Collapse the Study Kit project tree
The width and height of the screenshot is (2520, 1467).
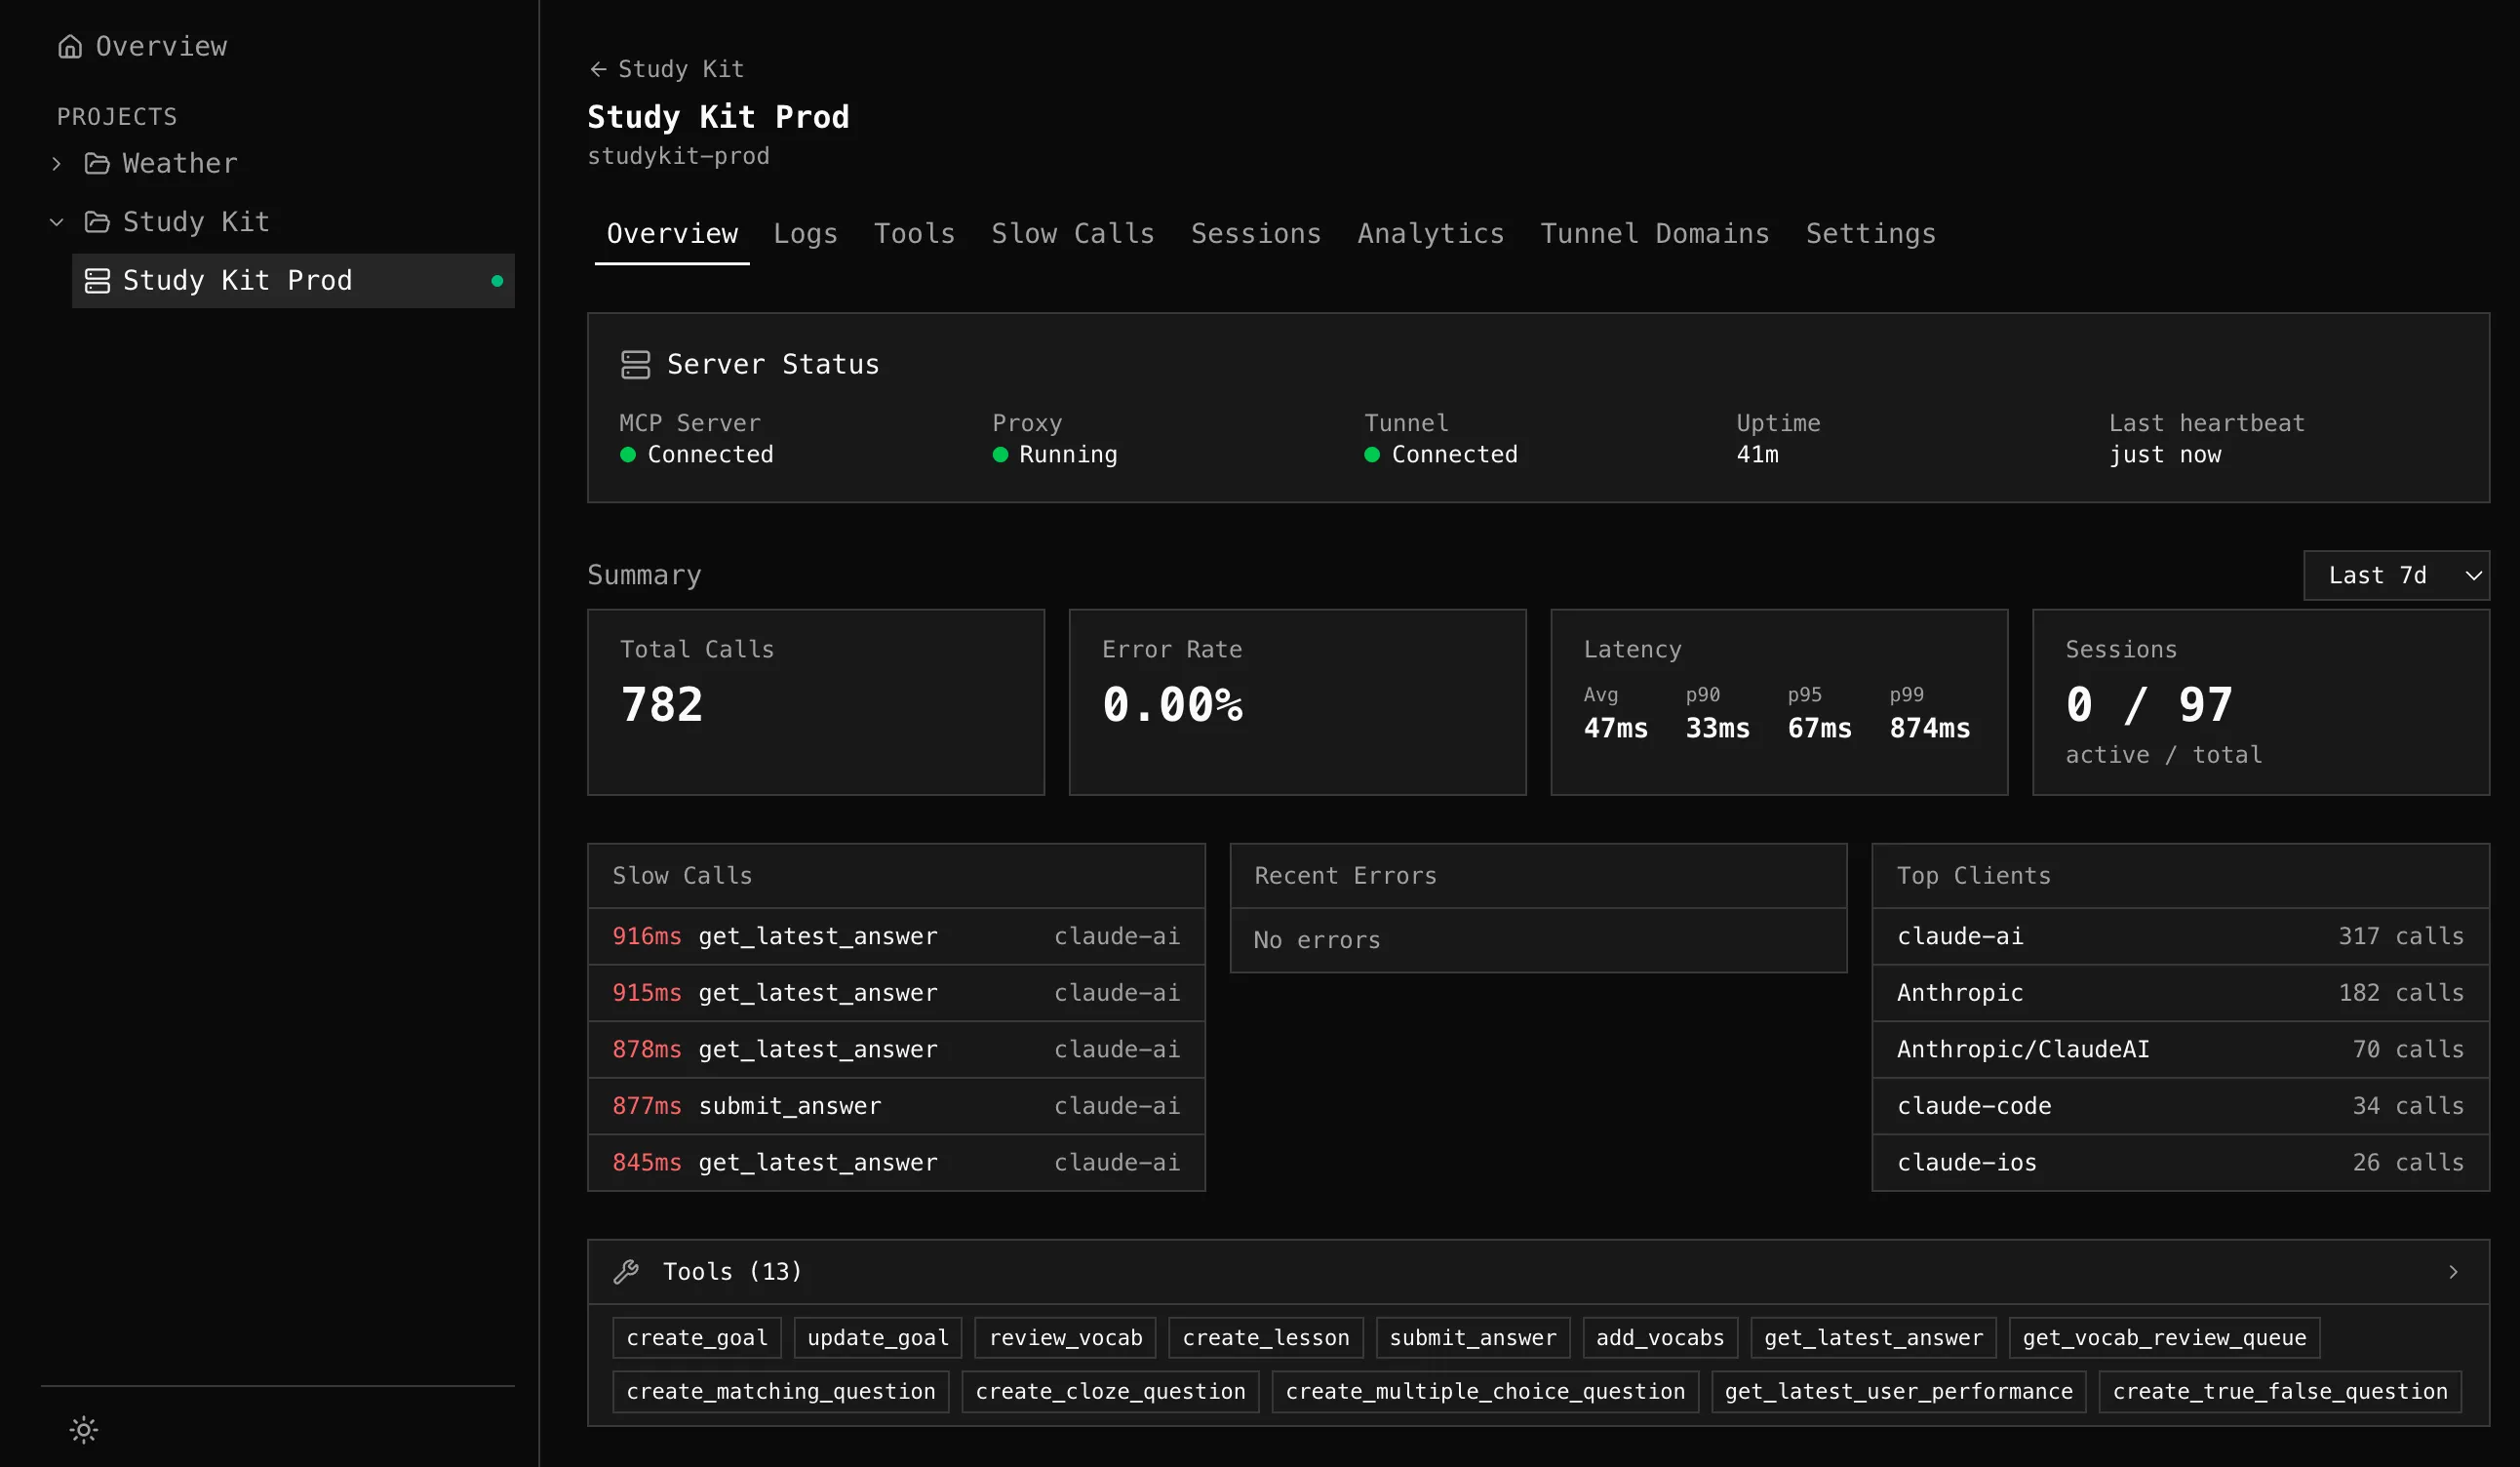click(x=57, y=222)
